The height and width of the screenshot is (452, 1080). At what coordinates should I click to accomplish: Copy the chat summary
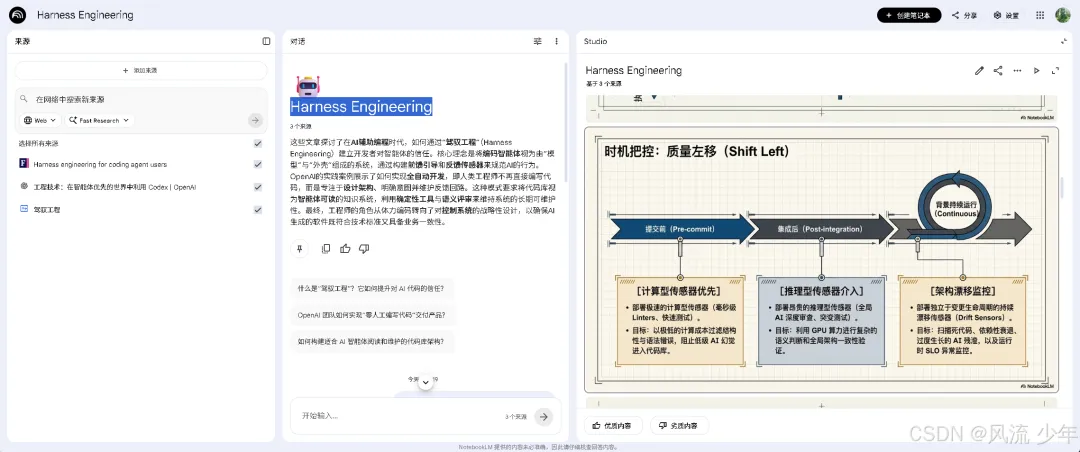click(326, 249)
